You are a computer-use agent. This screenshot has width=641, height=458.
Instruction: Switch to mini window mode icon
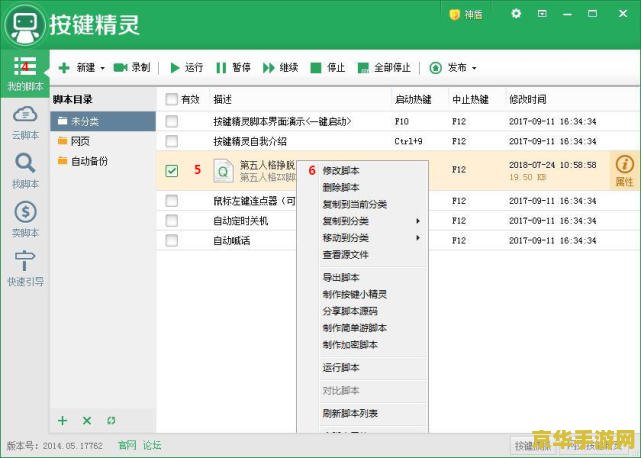click(542, 13)
